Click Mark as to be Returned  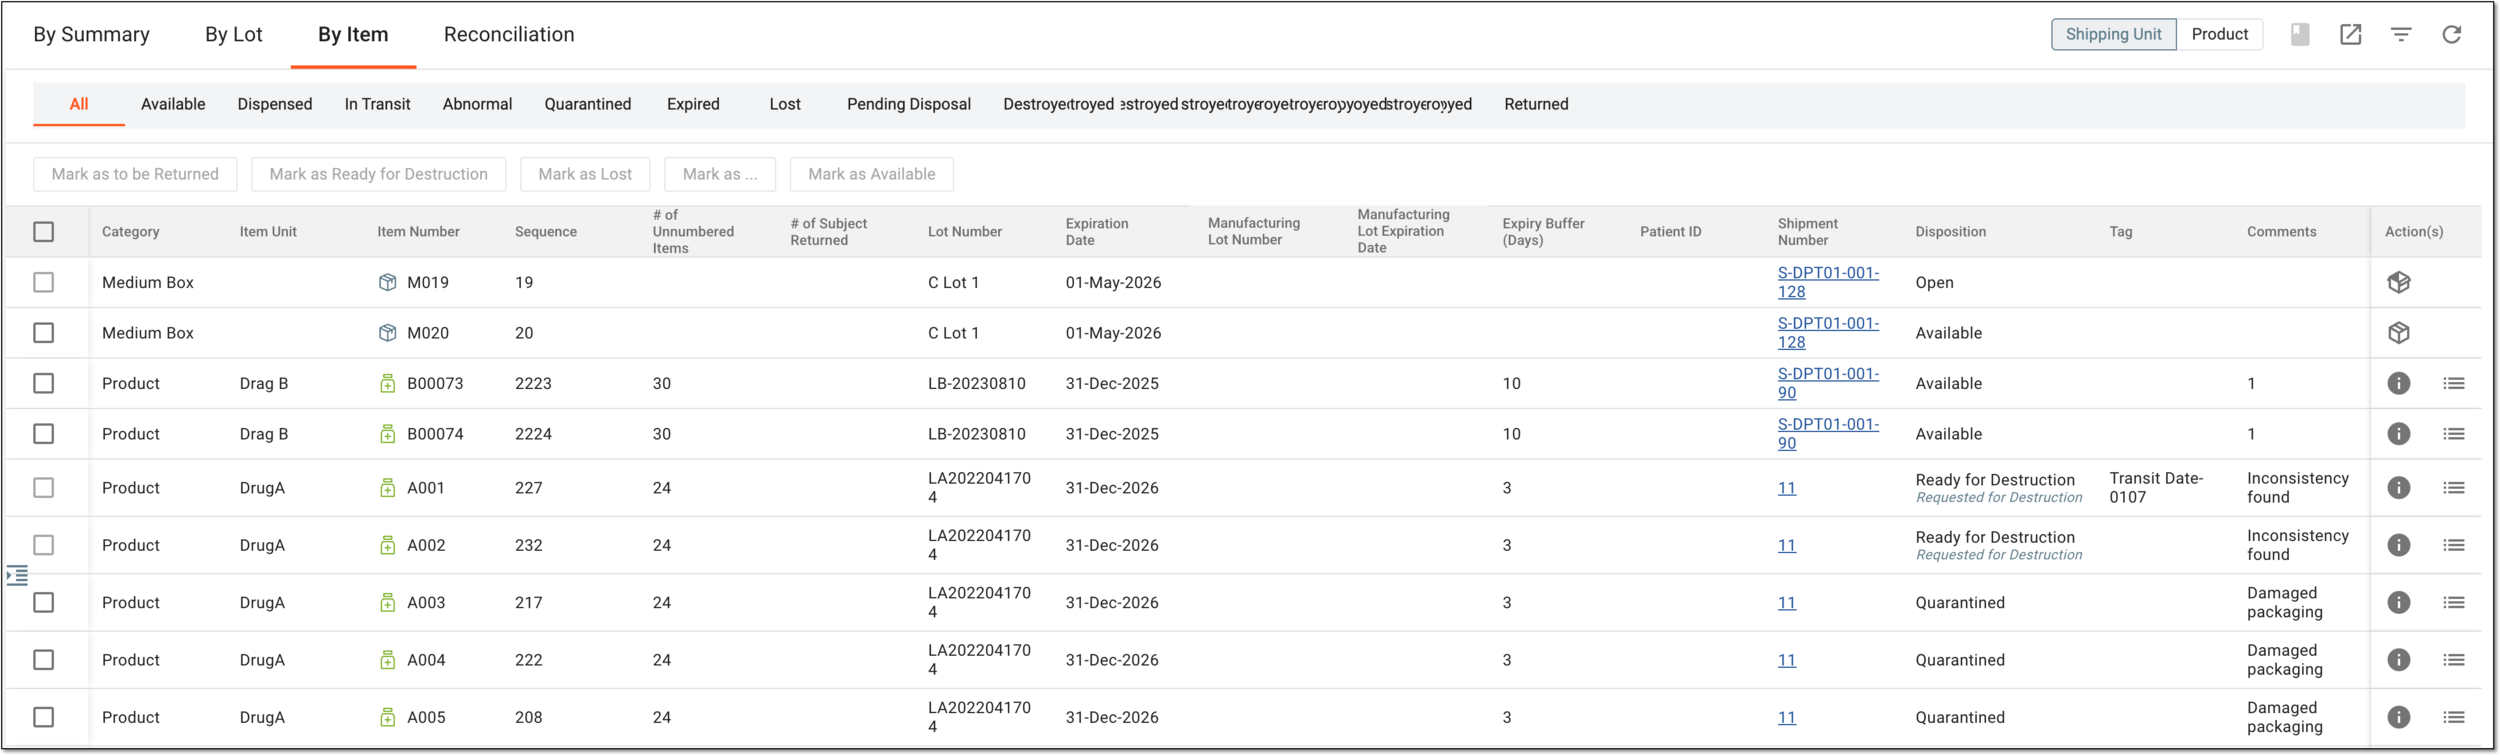(135, 174)
